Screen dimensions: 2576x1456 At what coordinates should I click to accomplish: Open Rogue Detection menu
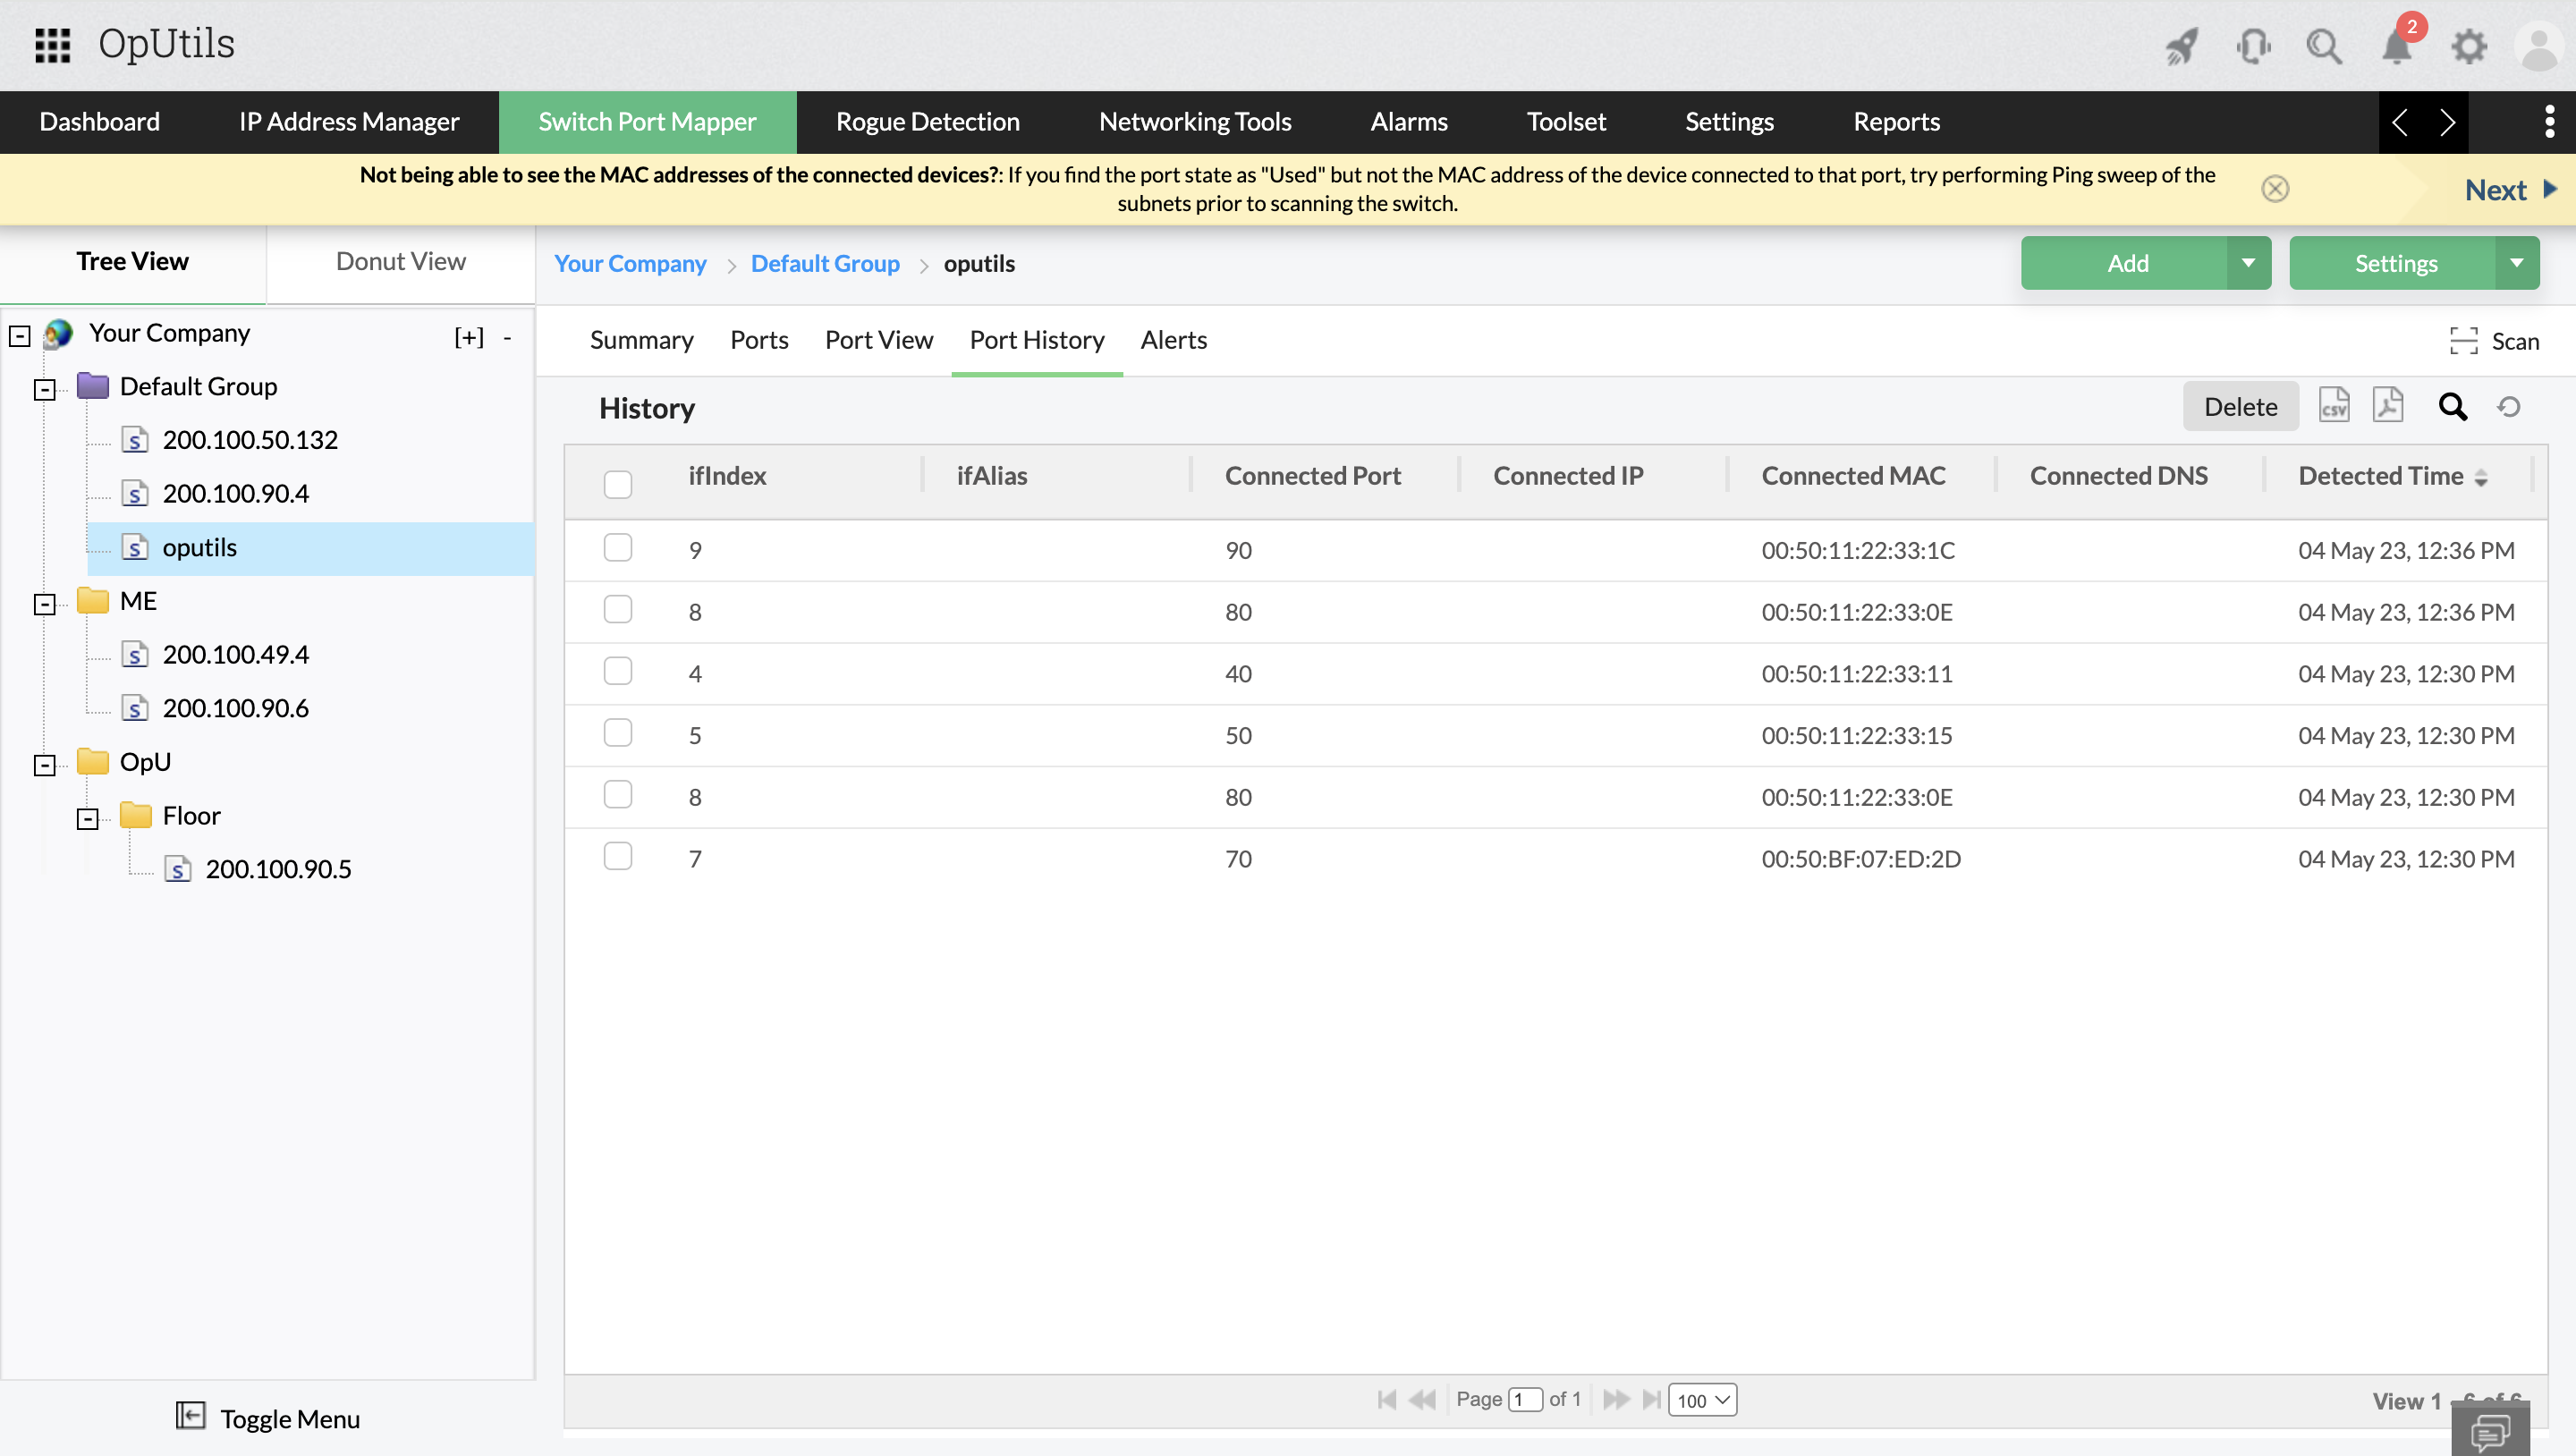[x=927, y=121]
